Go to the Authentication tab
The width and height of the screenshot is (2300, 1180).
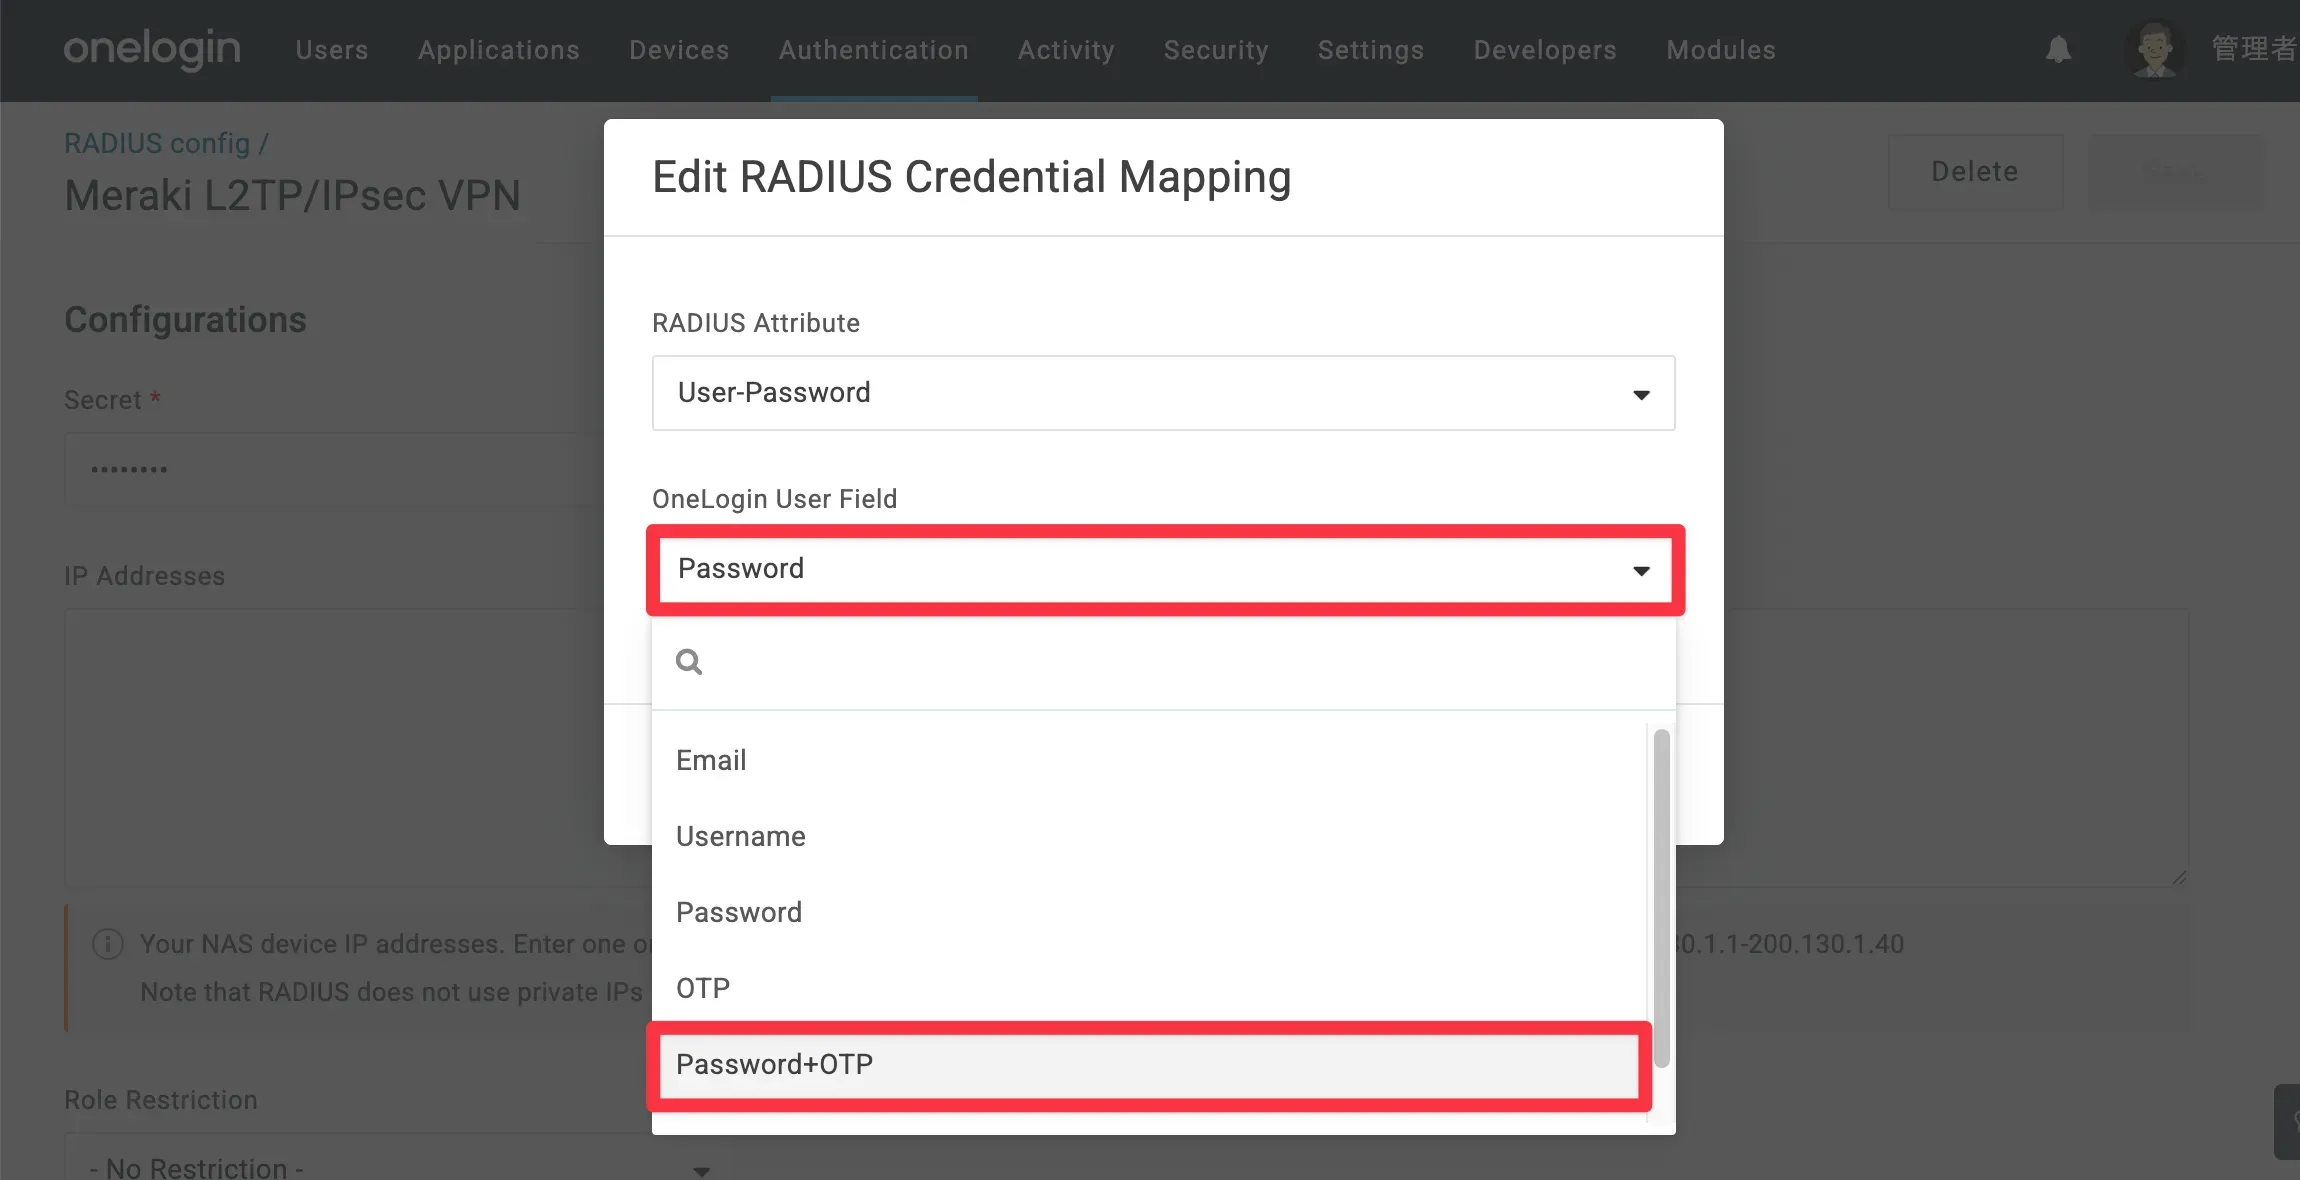(873, 50)
